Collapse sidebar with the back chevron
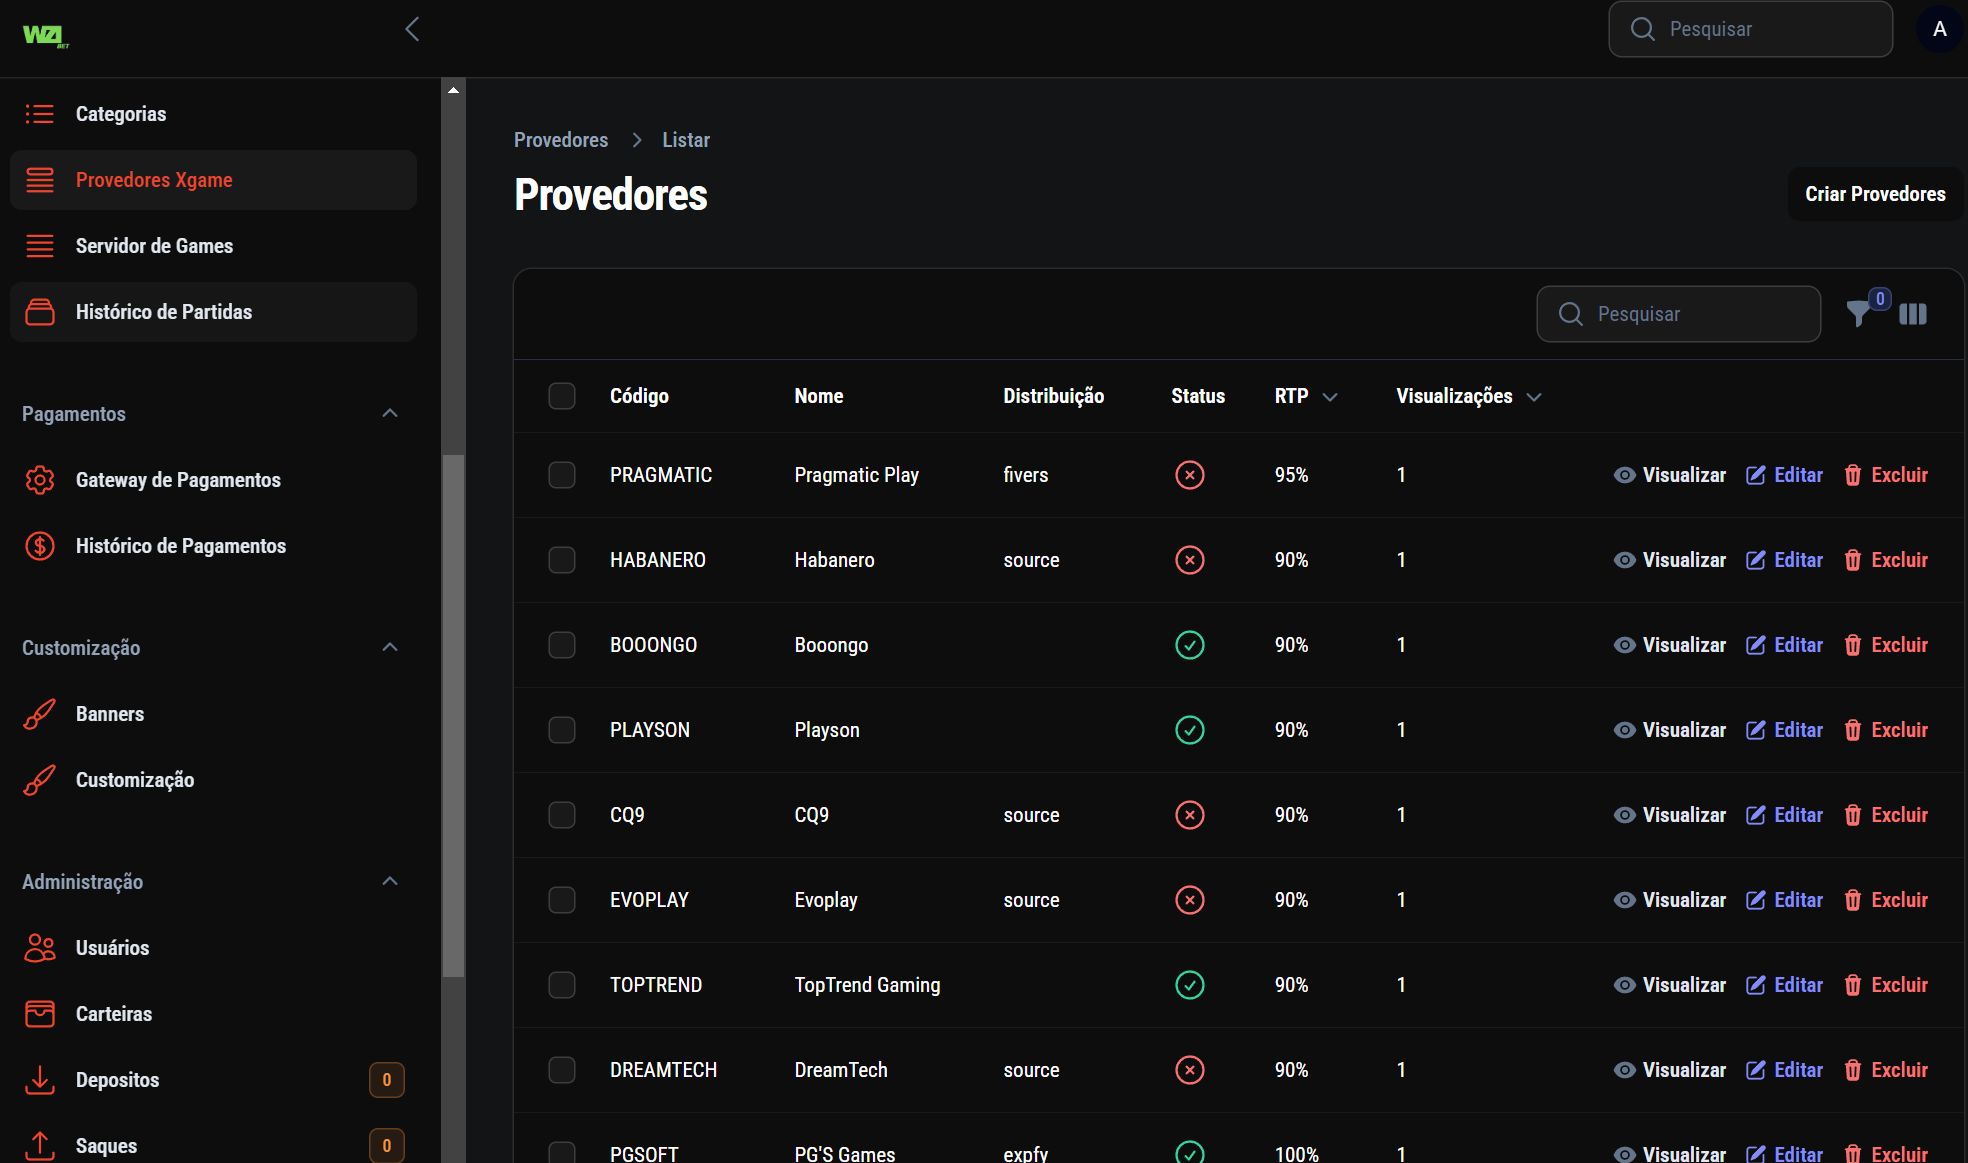The image size is (1968, 1163). [412, 29]
